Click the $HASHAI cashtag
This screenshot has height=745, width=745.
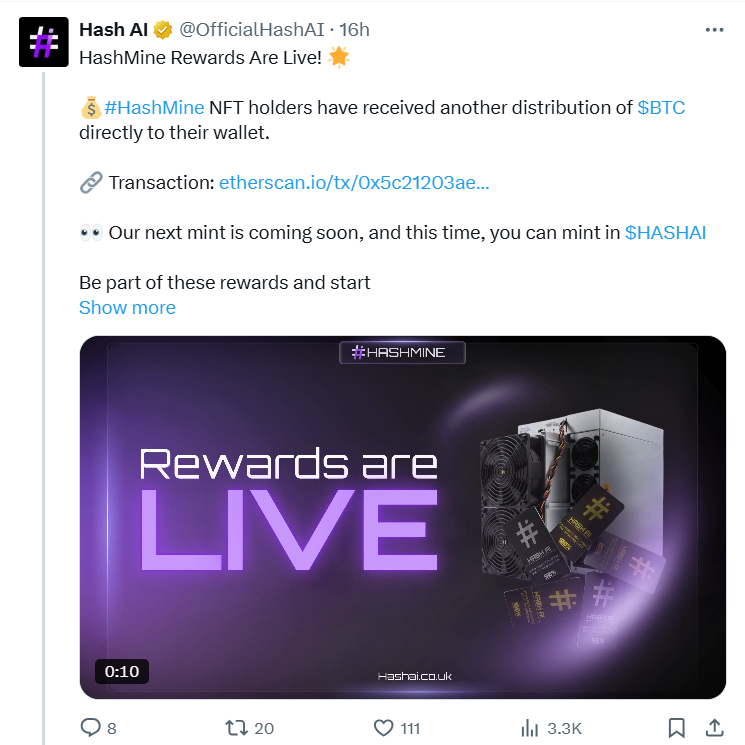(665, 233)
